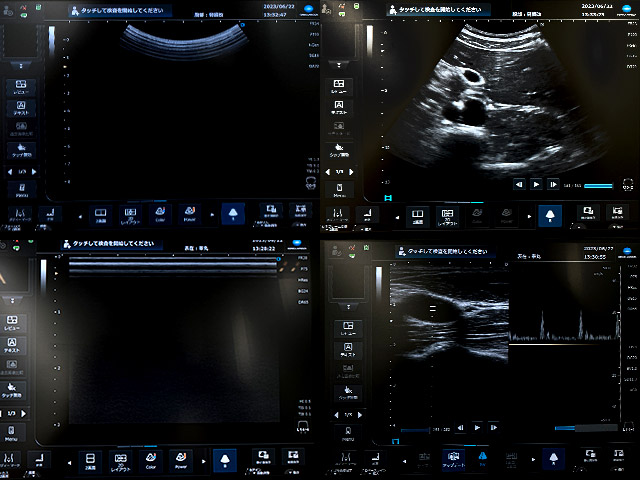
Task: Step forward one frame in Doppler waveform screen
Action: click(x=494, y=427)
